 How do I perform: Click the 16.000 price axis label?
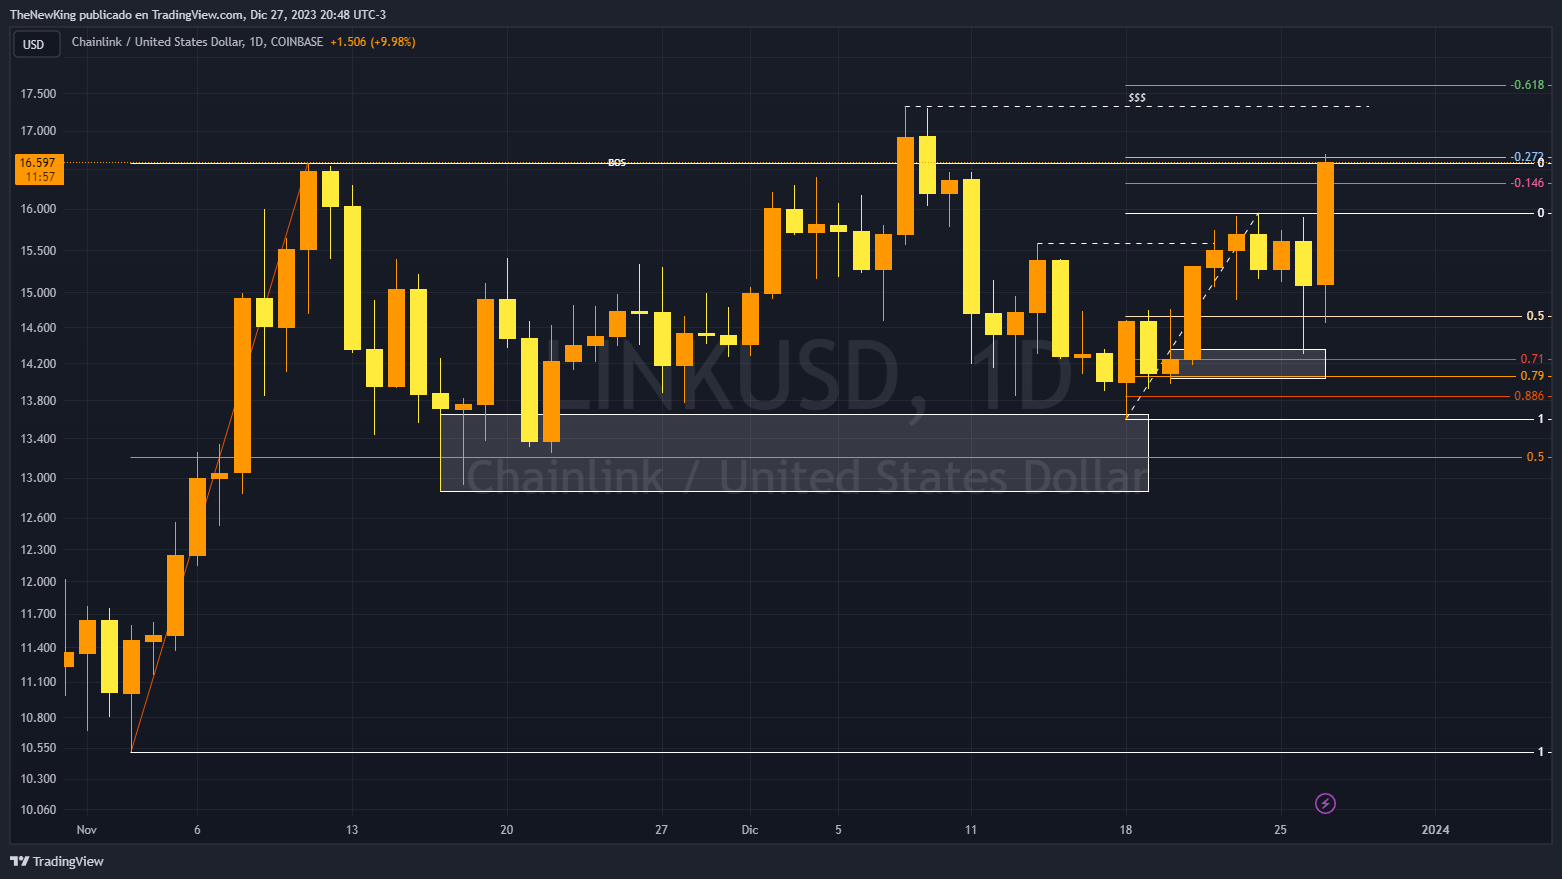pyautogui.click(x=38, y=210)
